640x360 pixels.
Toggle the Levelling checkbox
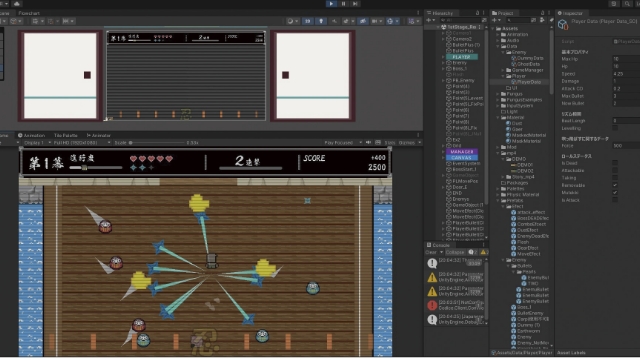click(615, 128)
